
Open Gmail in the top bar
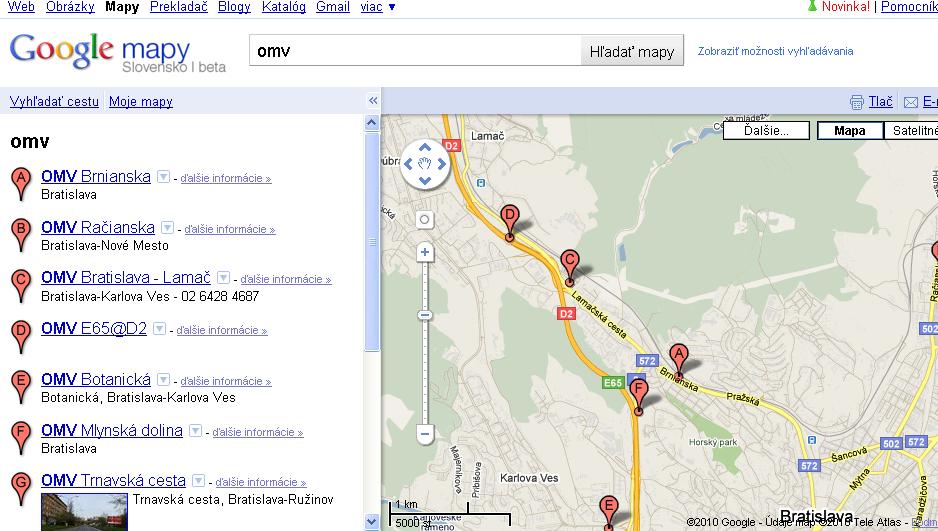[x=333, y=7]
